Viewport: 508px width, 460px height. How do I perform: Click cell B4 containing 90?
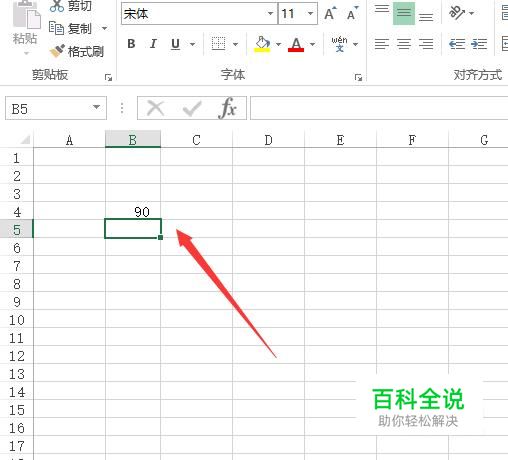click(x=133, y=211)
